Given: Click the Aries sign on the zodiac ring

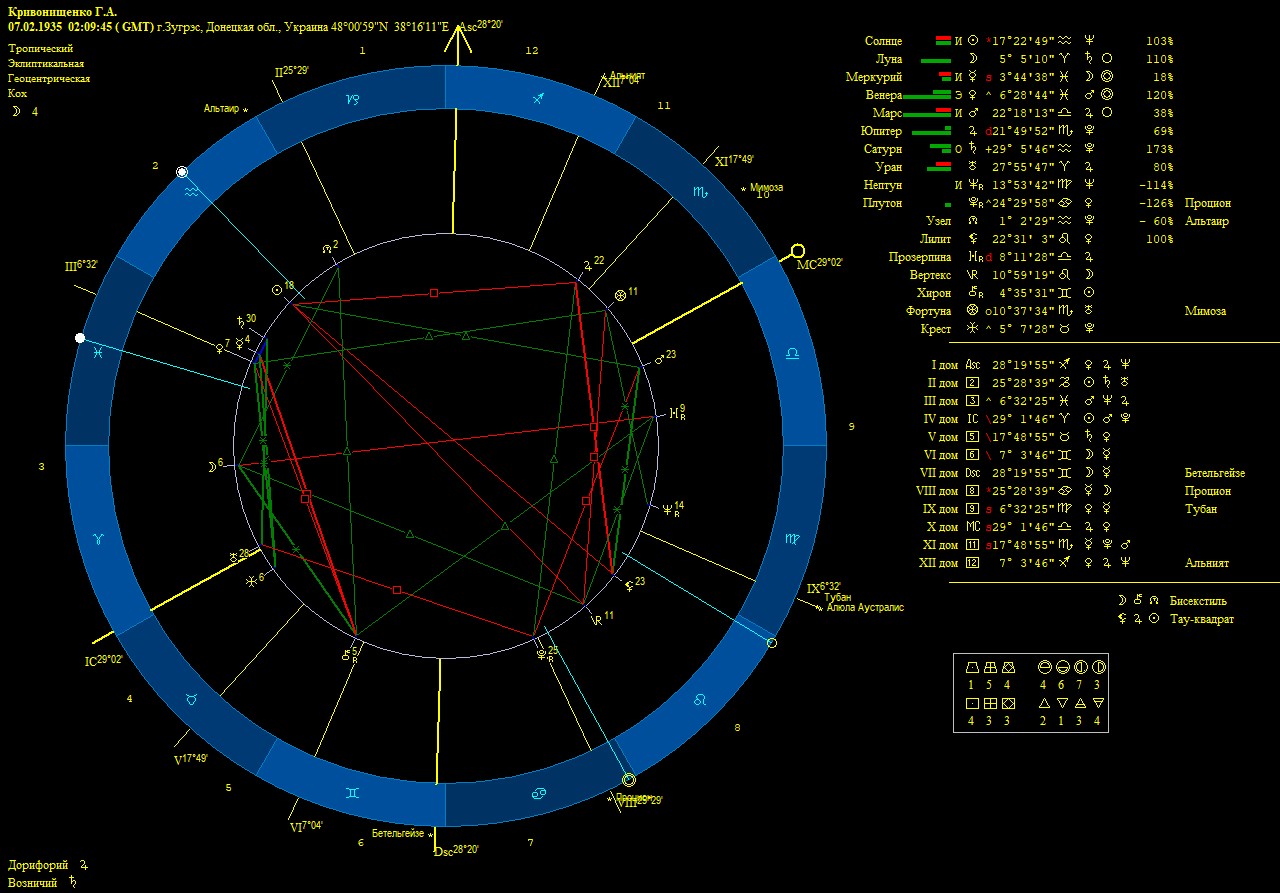Looking at the screenshot, I should [98, 539].
